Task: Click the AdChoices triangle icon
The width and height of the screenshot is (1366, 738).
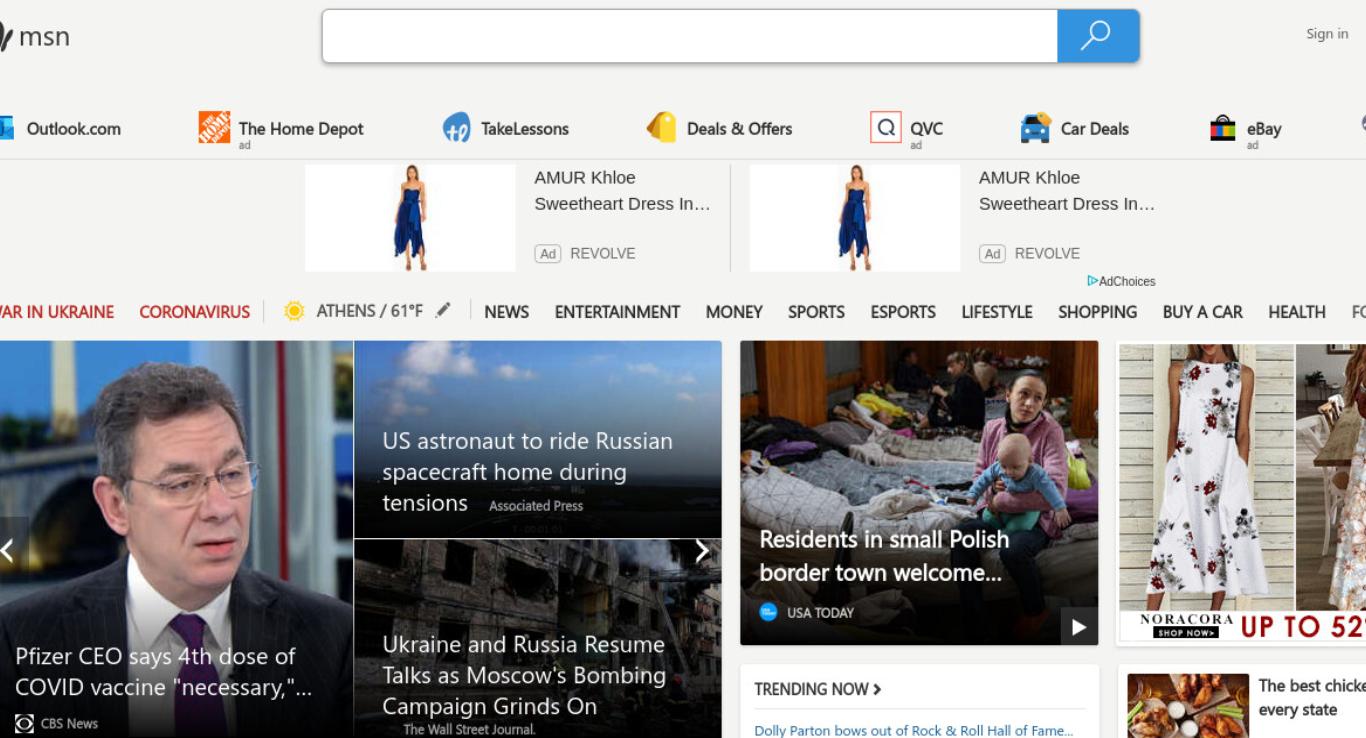Action: [1092, 281]
